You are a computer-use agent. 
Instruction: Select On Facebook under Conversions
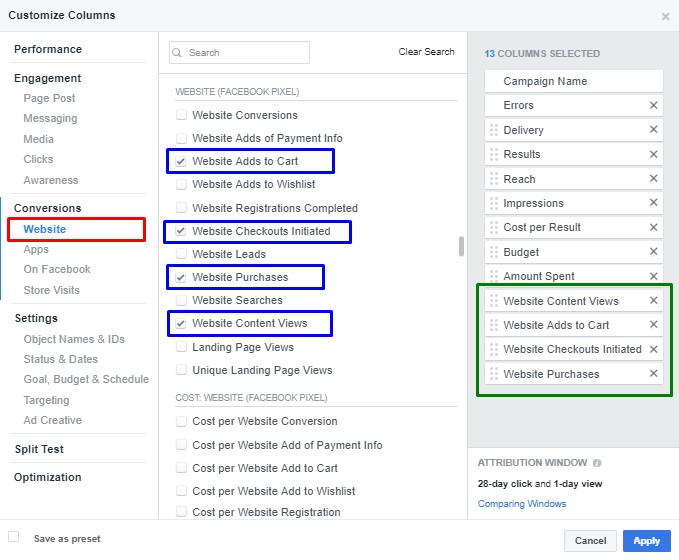pyautogui.click(x=57, y=269)
